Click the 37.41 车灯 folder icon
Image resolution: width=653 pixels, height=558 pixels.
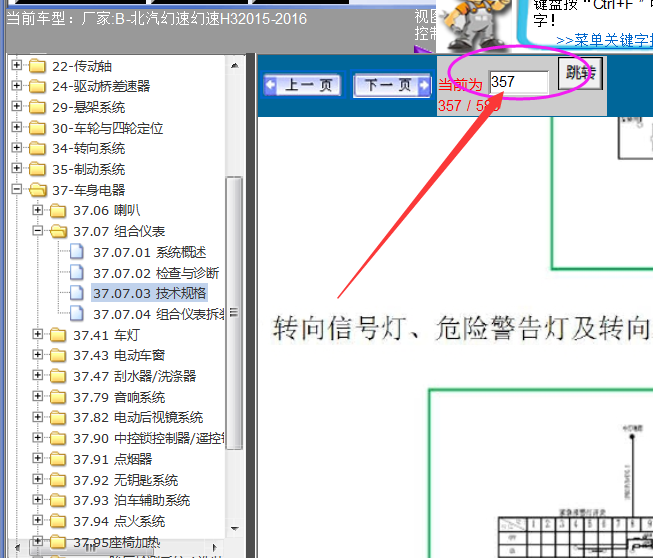(58, 335)
